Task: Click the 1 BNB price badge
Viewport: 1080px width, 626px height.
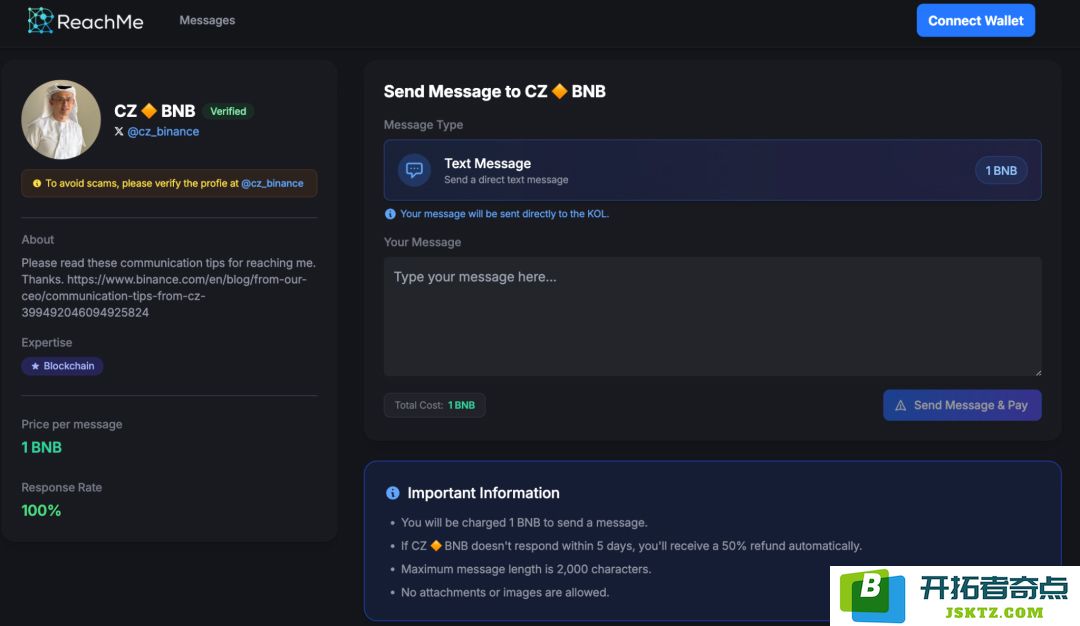Action: pos(1001,171)
